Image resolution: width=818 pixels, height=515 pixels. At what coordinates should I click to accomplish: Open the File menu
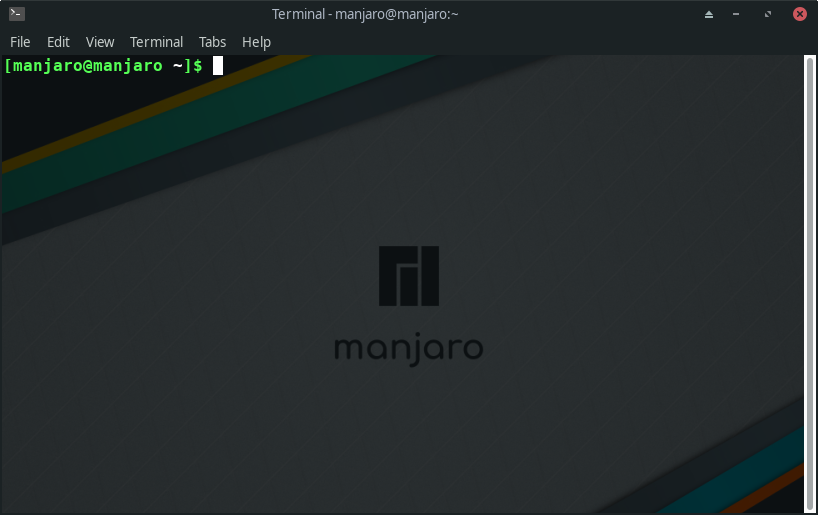pyautogui.click(x=20, y=42)
